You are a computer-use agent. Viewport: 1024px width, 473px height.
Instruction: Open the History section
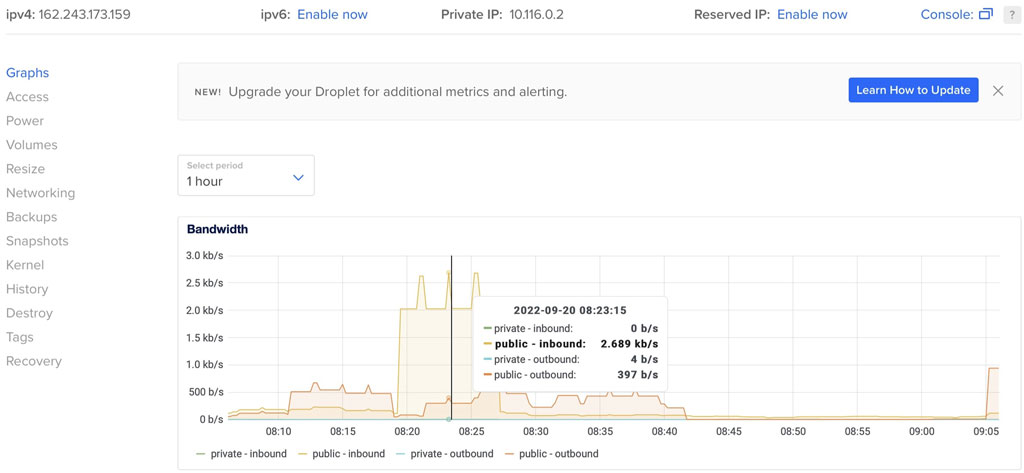point(27,289)
